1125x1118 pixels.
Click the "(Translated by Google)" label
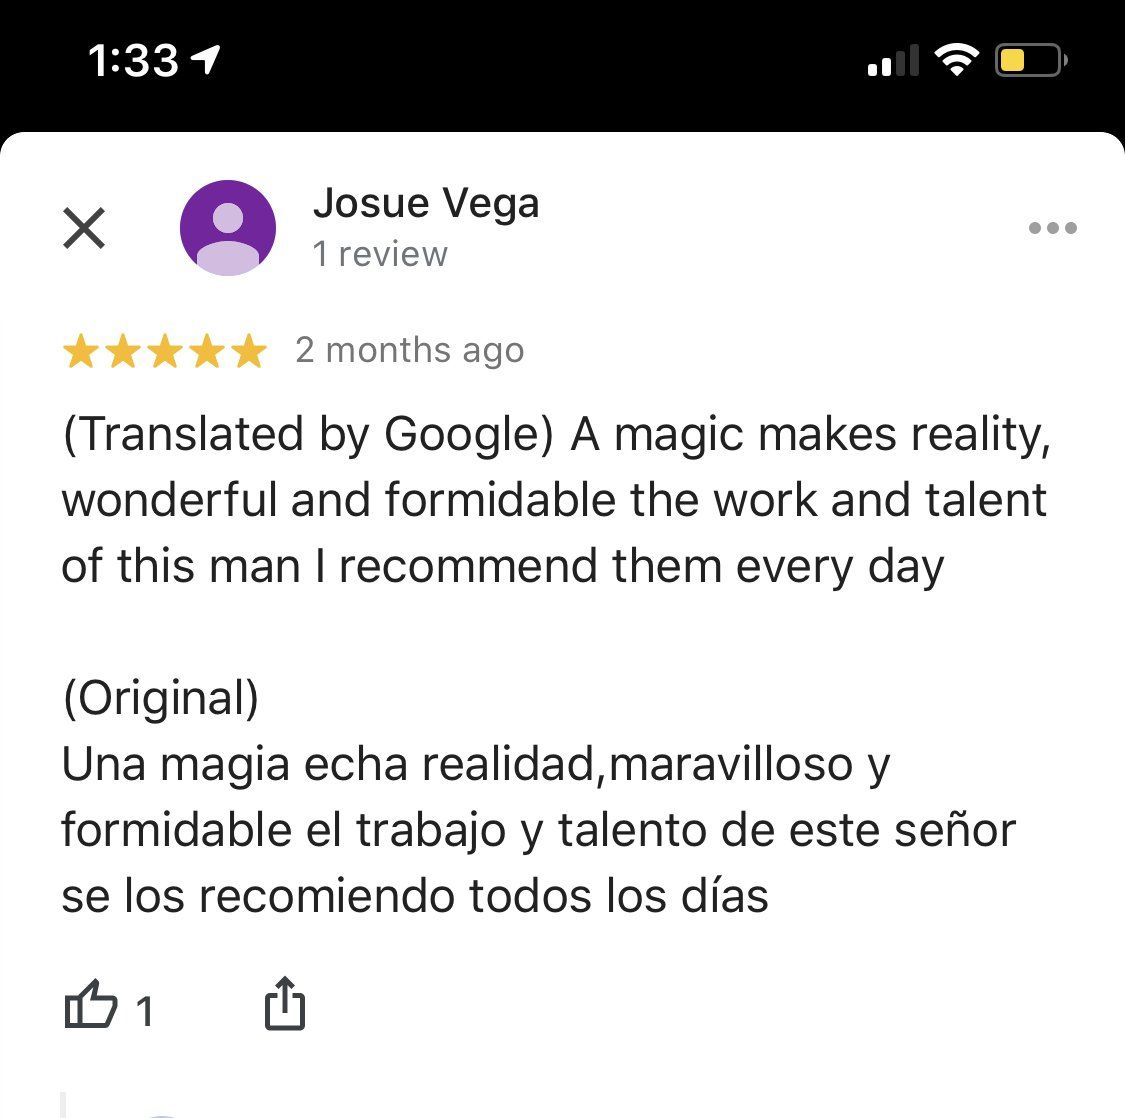pos(308,435)
